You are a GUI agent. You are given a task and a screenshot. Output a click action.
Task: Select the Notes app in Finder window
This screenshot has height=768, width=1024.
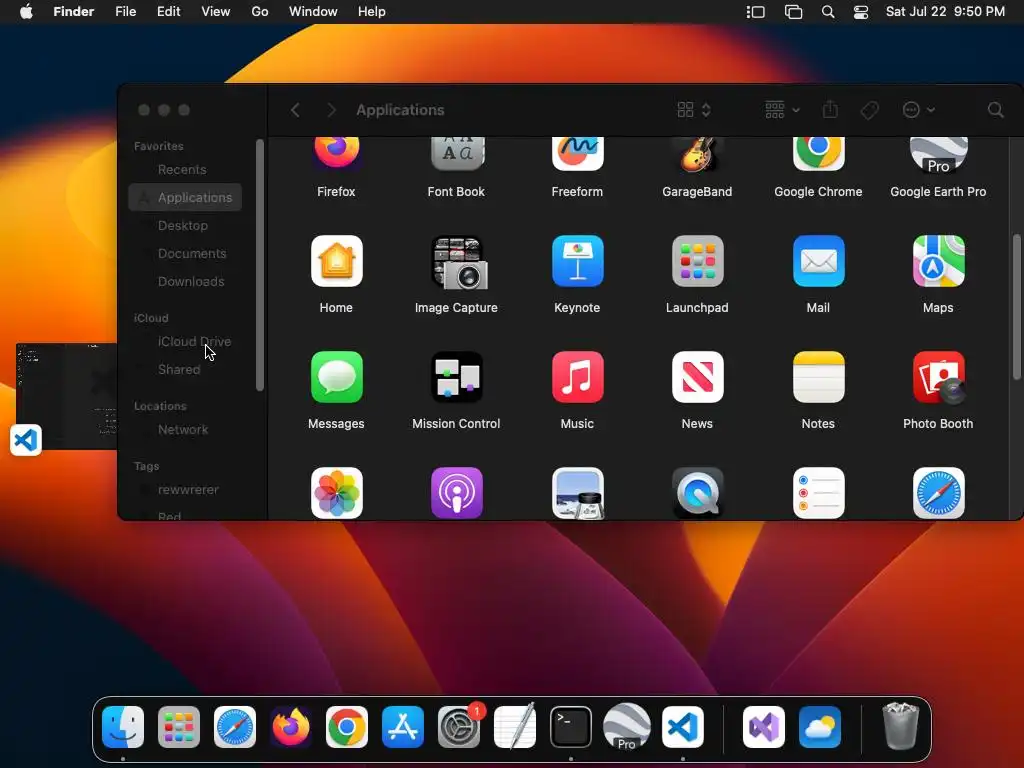tap(818, 377)
